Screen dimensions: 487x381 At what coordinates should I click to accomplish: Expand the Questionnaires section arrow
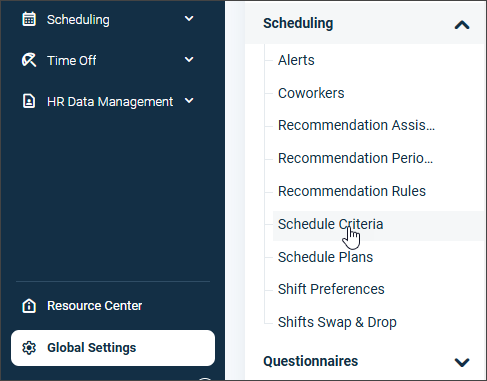(462, 362)
